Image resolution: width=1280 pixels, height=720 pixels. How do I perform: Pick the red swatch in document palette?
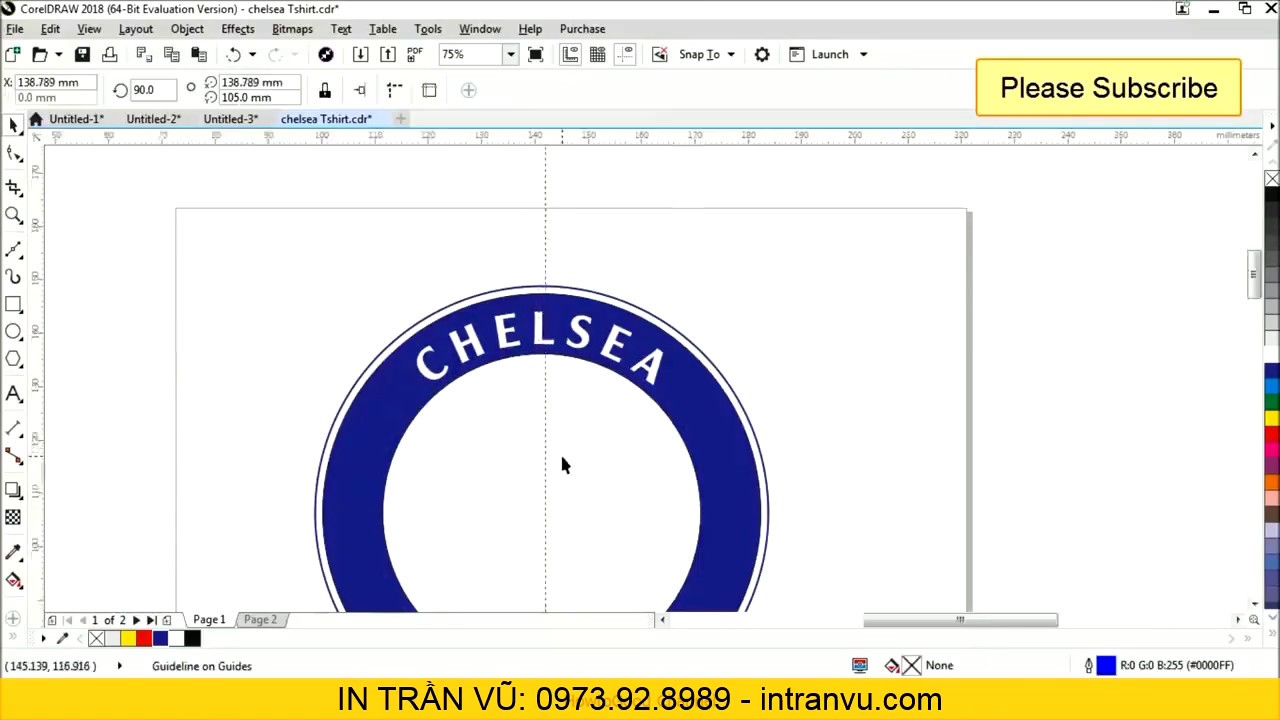[x=144, y=638]
